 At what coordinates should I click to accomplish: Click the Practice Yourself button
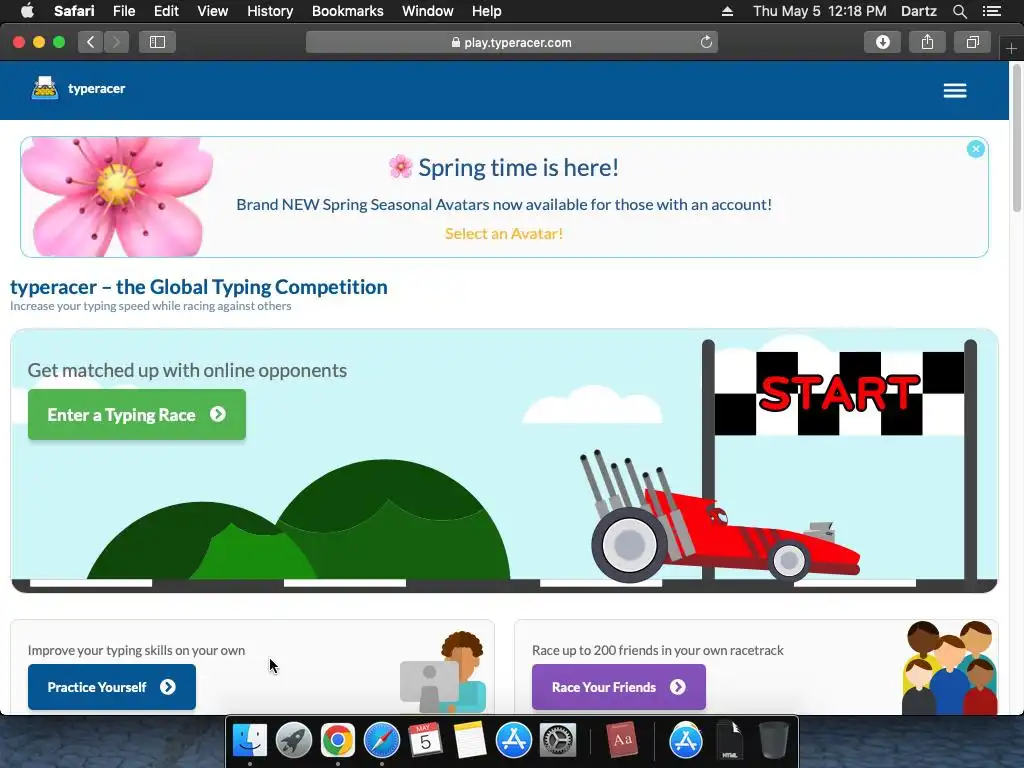tap(112, 687)
